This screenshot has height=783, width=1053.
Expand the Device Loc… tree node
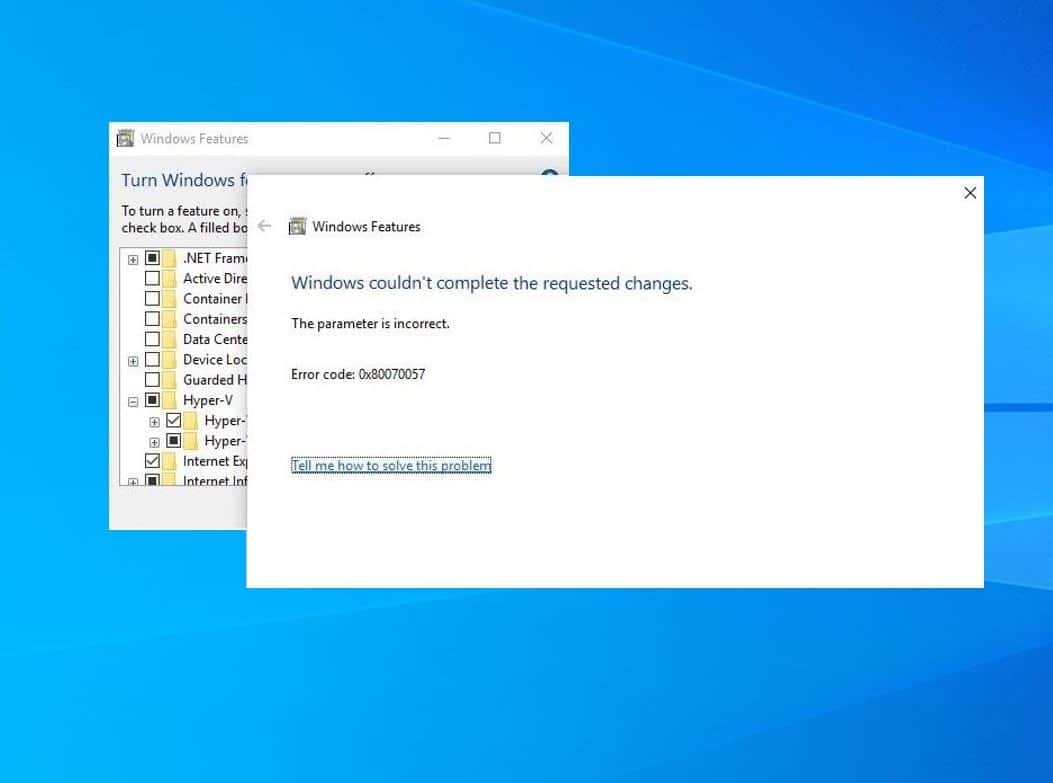click(133, 361)
